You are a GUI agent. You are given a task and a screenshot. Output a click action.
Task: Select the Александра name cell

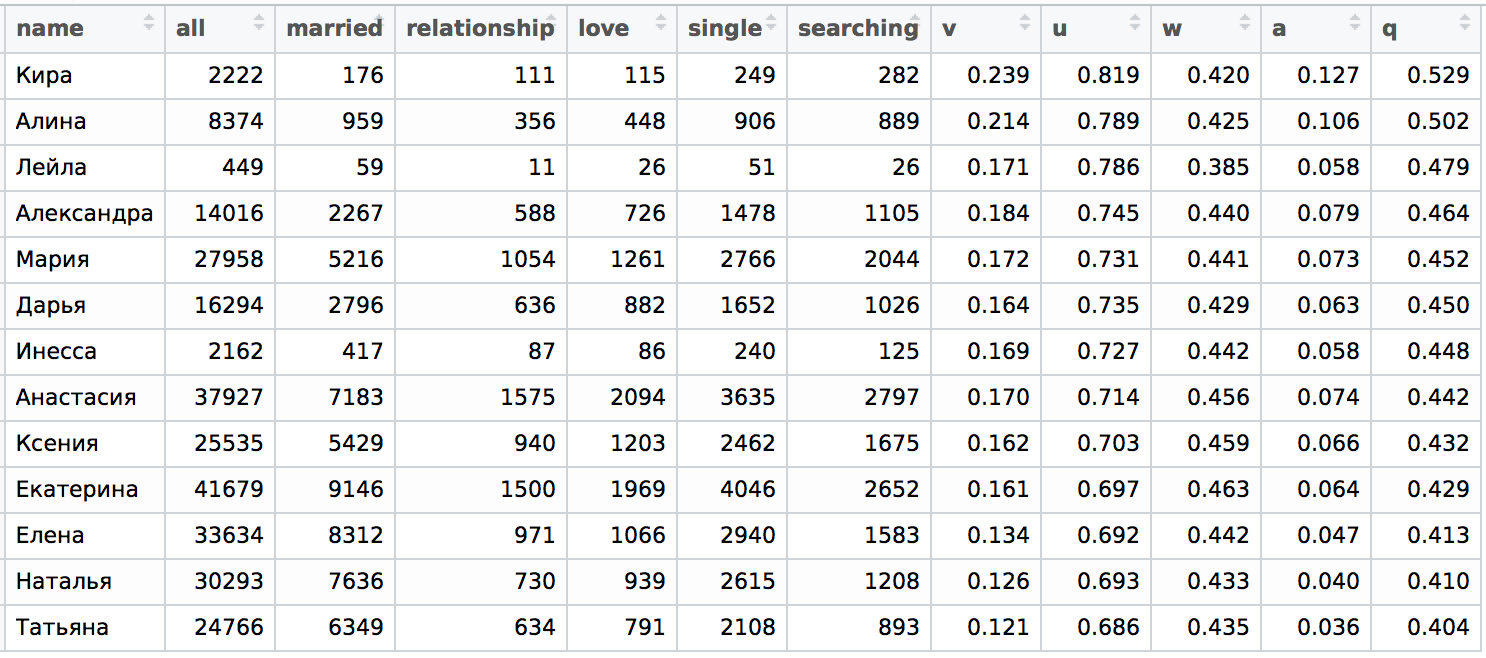[x=85, y=213]
